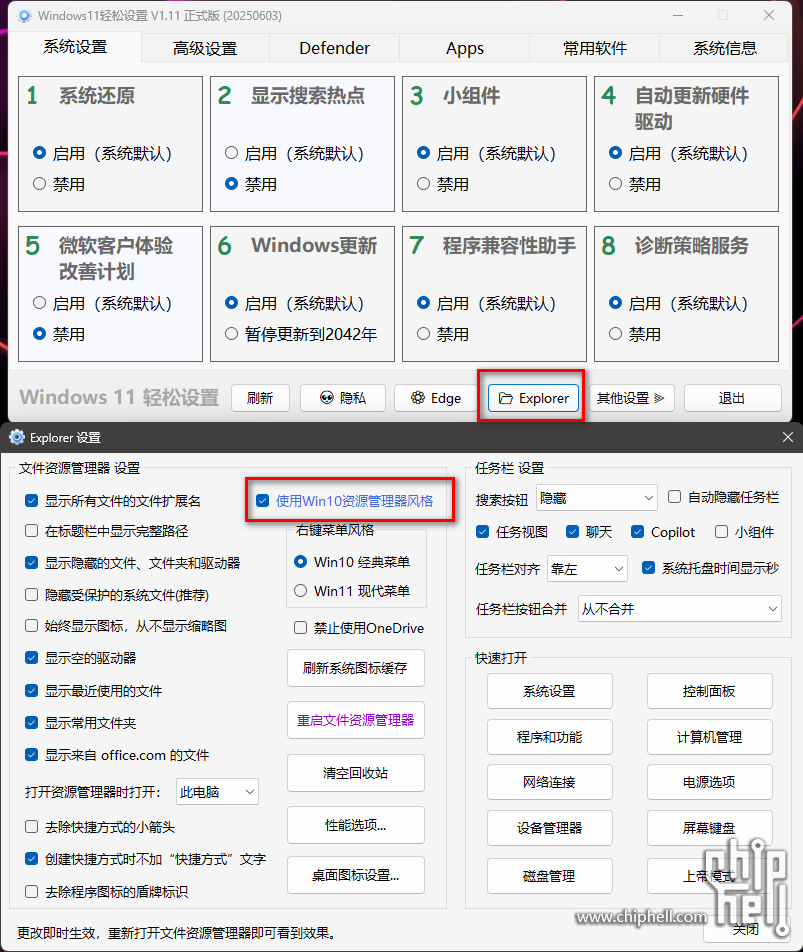The image size is (803, 952).
Task: Enable 自动隐藏任务栏 checkbox
Action: [674, 497]
